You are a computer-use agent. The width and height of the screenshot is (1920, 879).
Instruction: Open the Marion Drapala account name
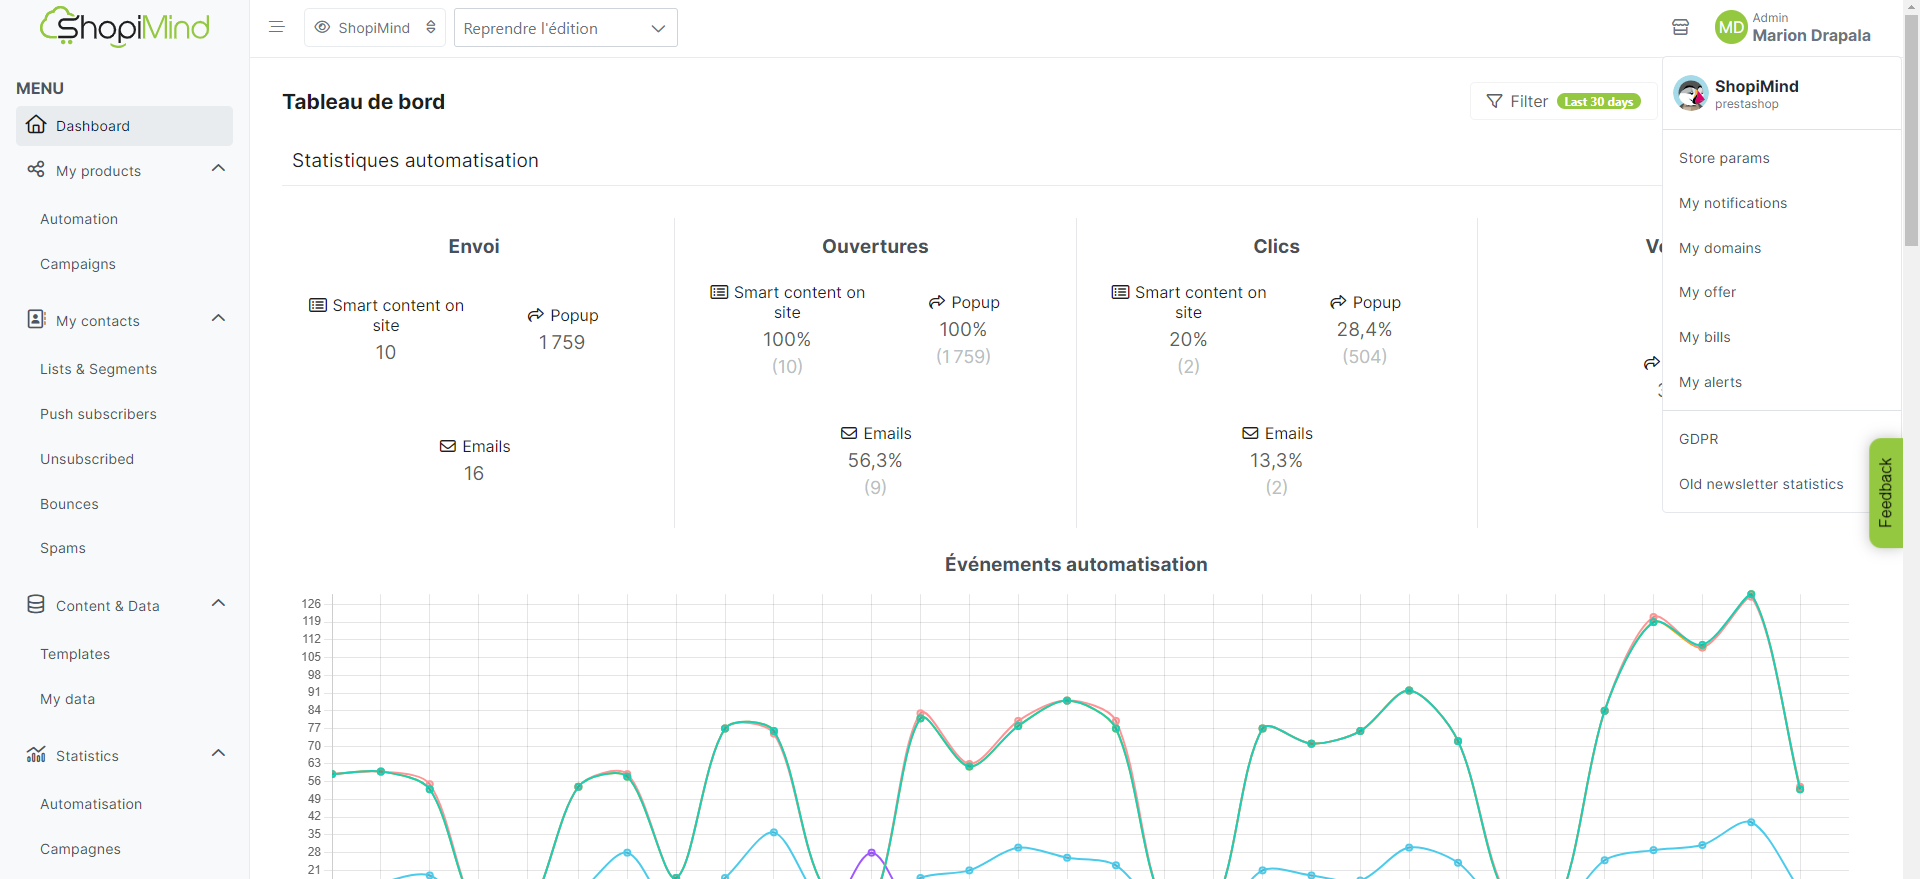(1811, 35)
